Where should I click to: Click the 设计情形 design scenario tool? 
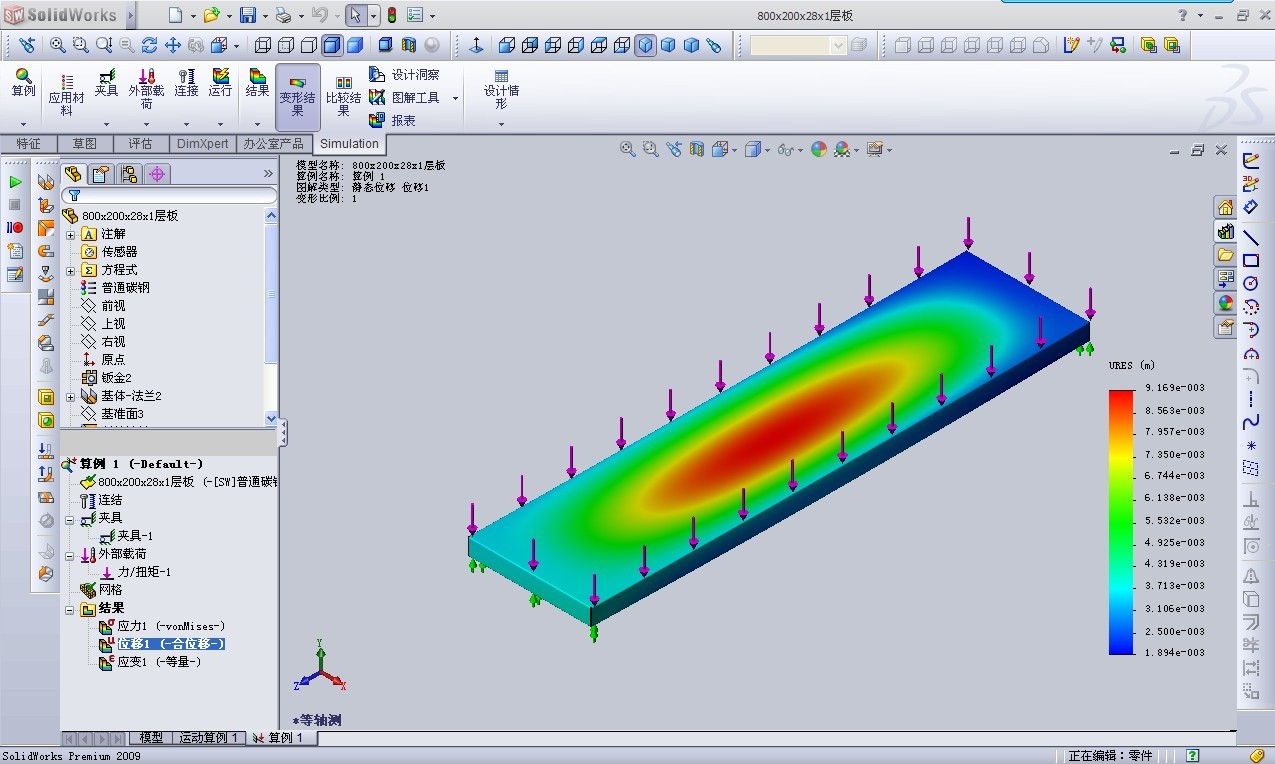[x=501, y=89]
